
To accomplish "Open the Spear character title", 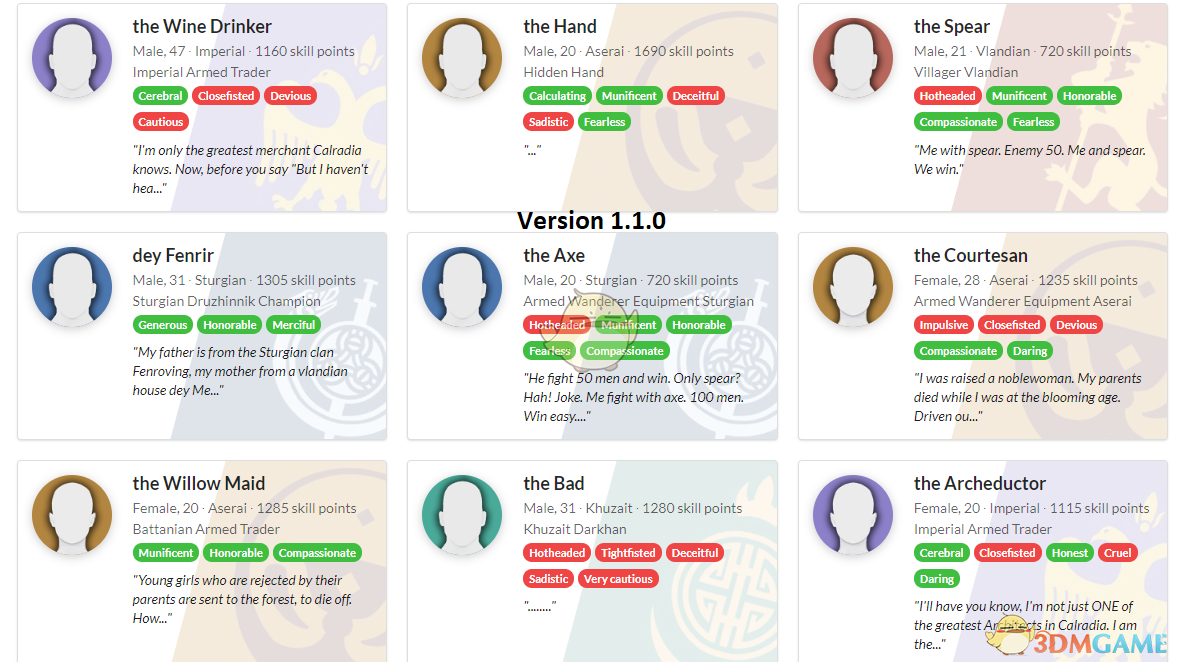I will (952, 26).
